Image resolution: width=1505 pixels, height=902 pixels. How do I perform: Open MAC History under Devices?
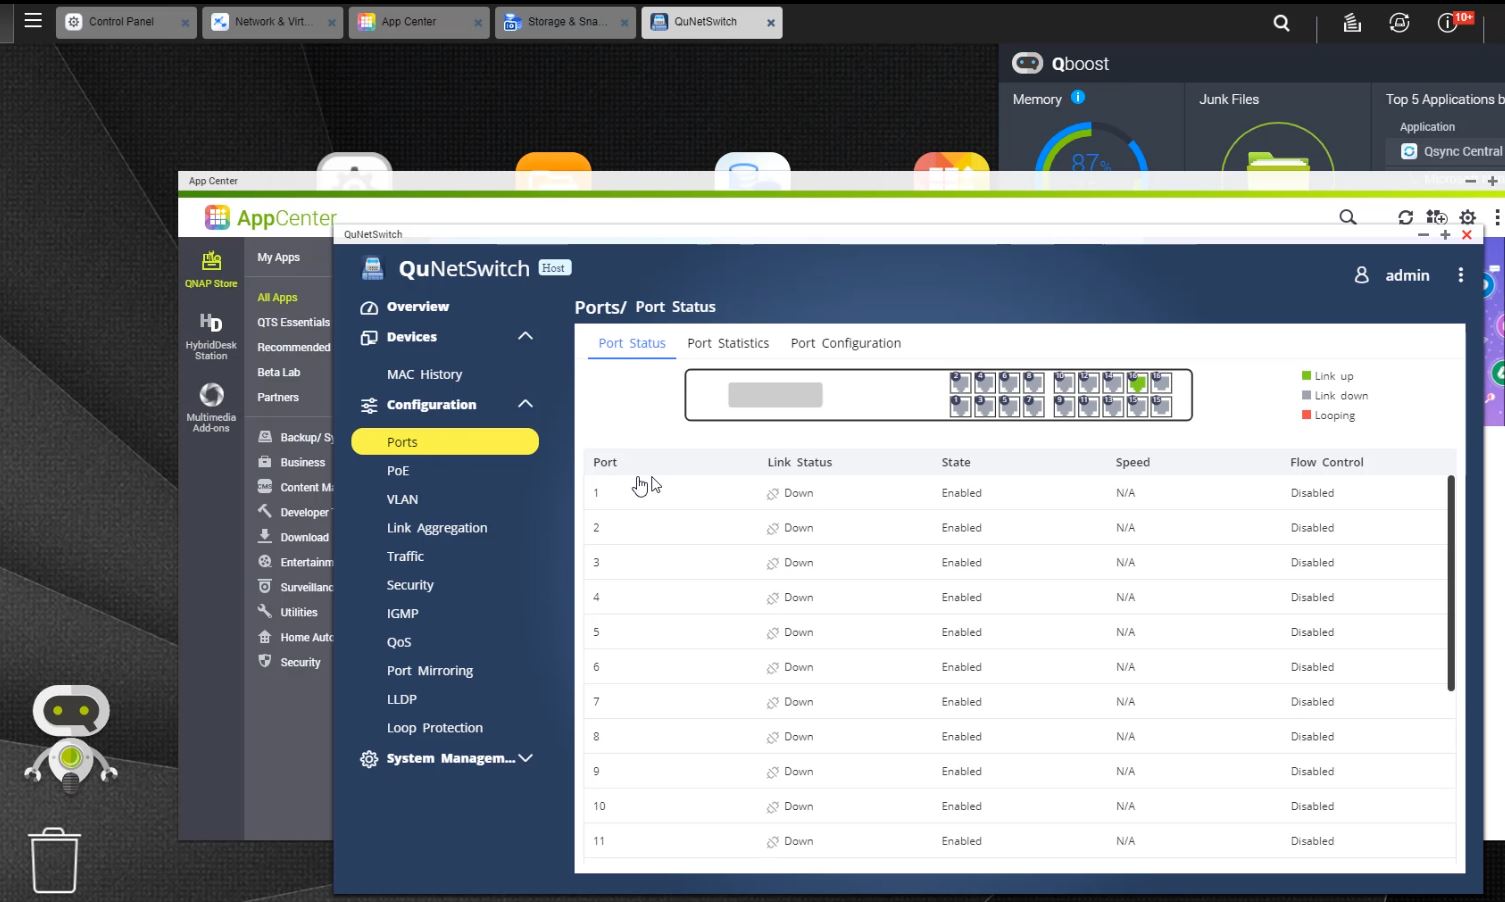pyautogui.click(x=425, y=374)
